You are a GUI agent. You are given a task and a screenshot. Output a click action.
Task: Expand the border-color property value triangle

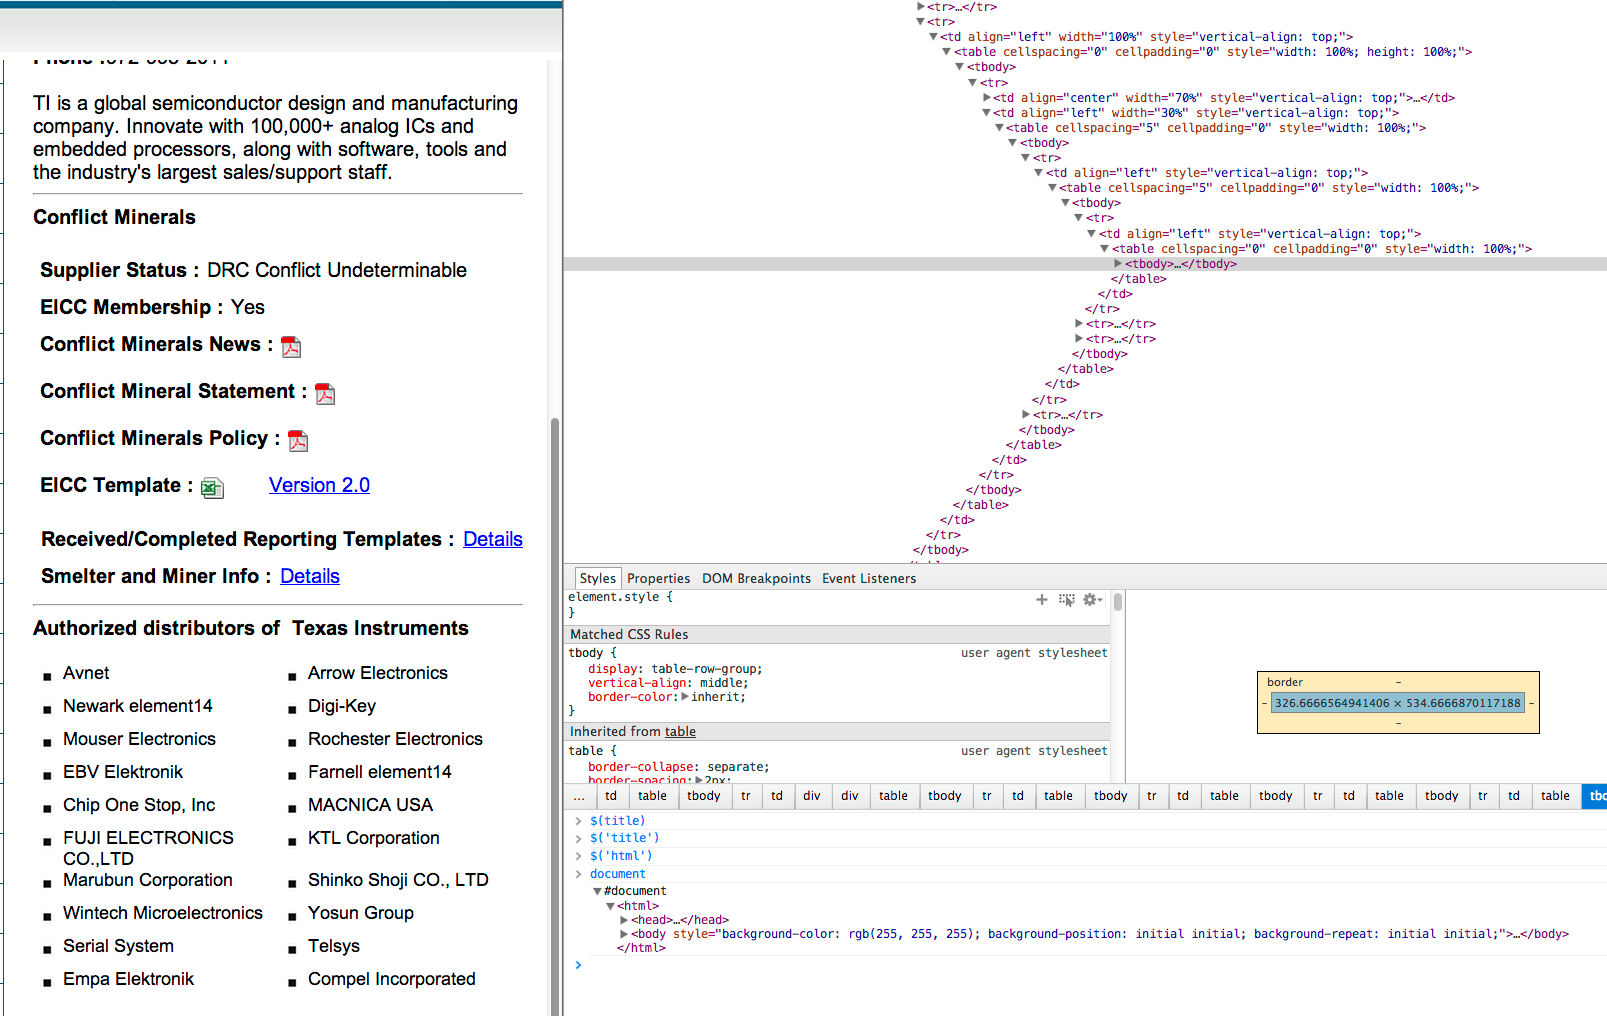point(685,697)
